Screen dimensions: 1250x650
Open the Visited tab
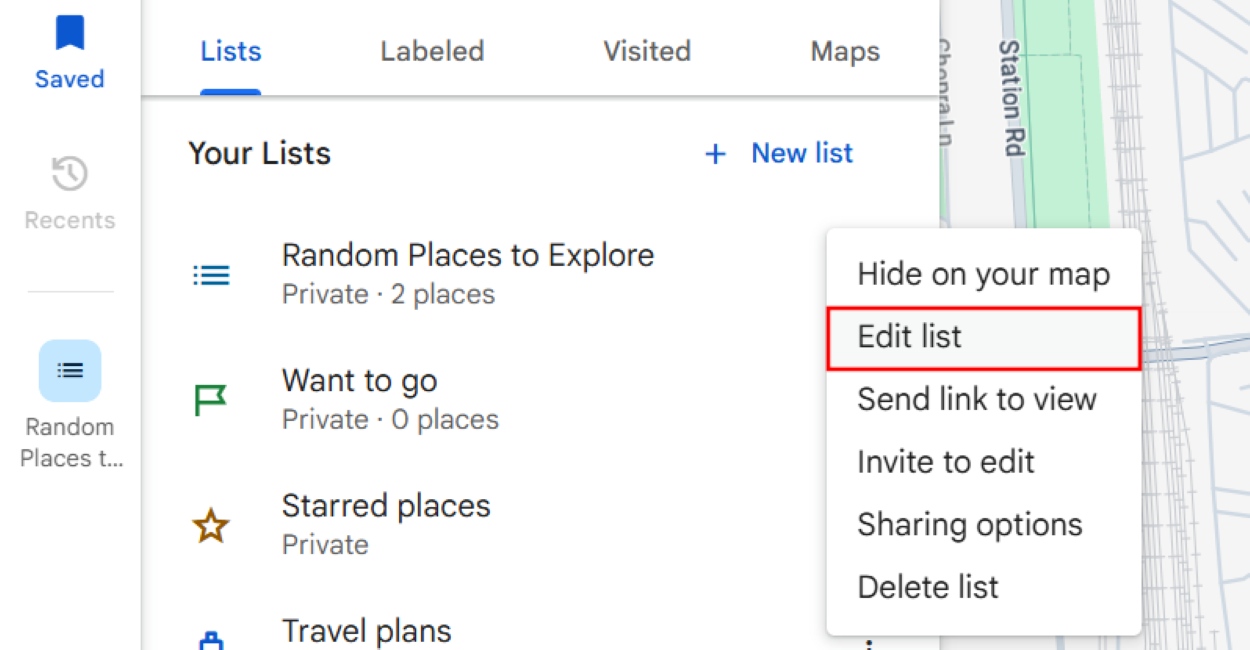[x=646, y=51]
